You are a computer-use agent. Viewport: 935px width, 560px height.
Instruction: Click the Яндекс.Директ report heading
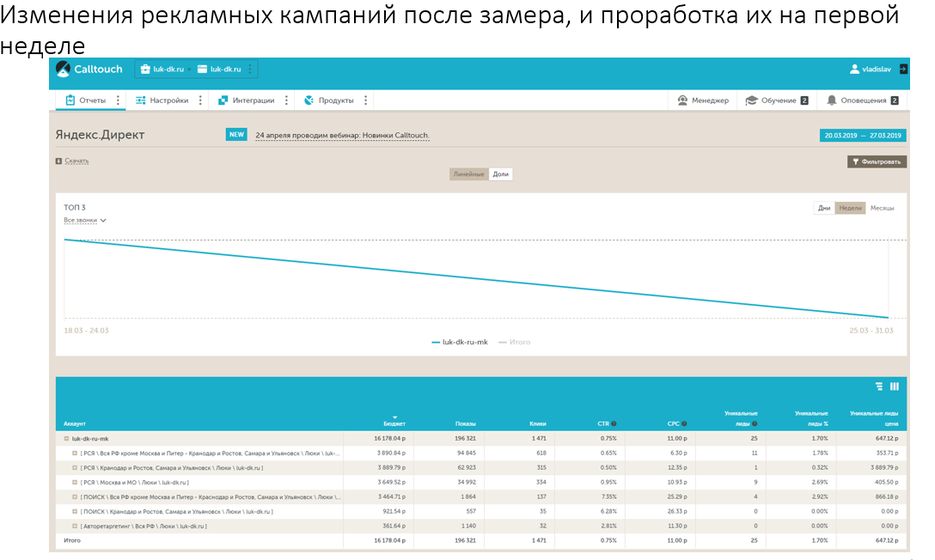point(100,135)
